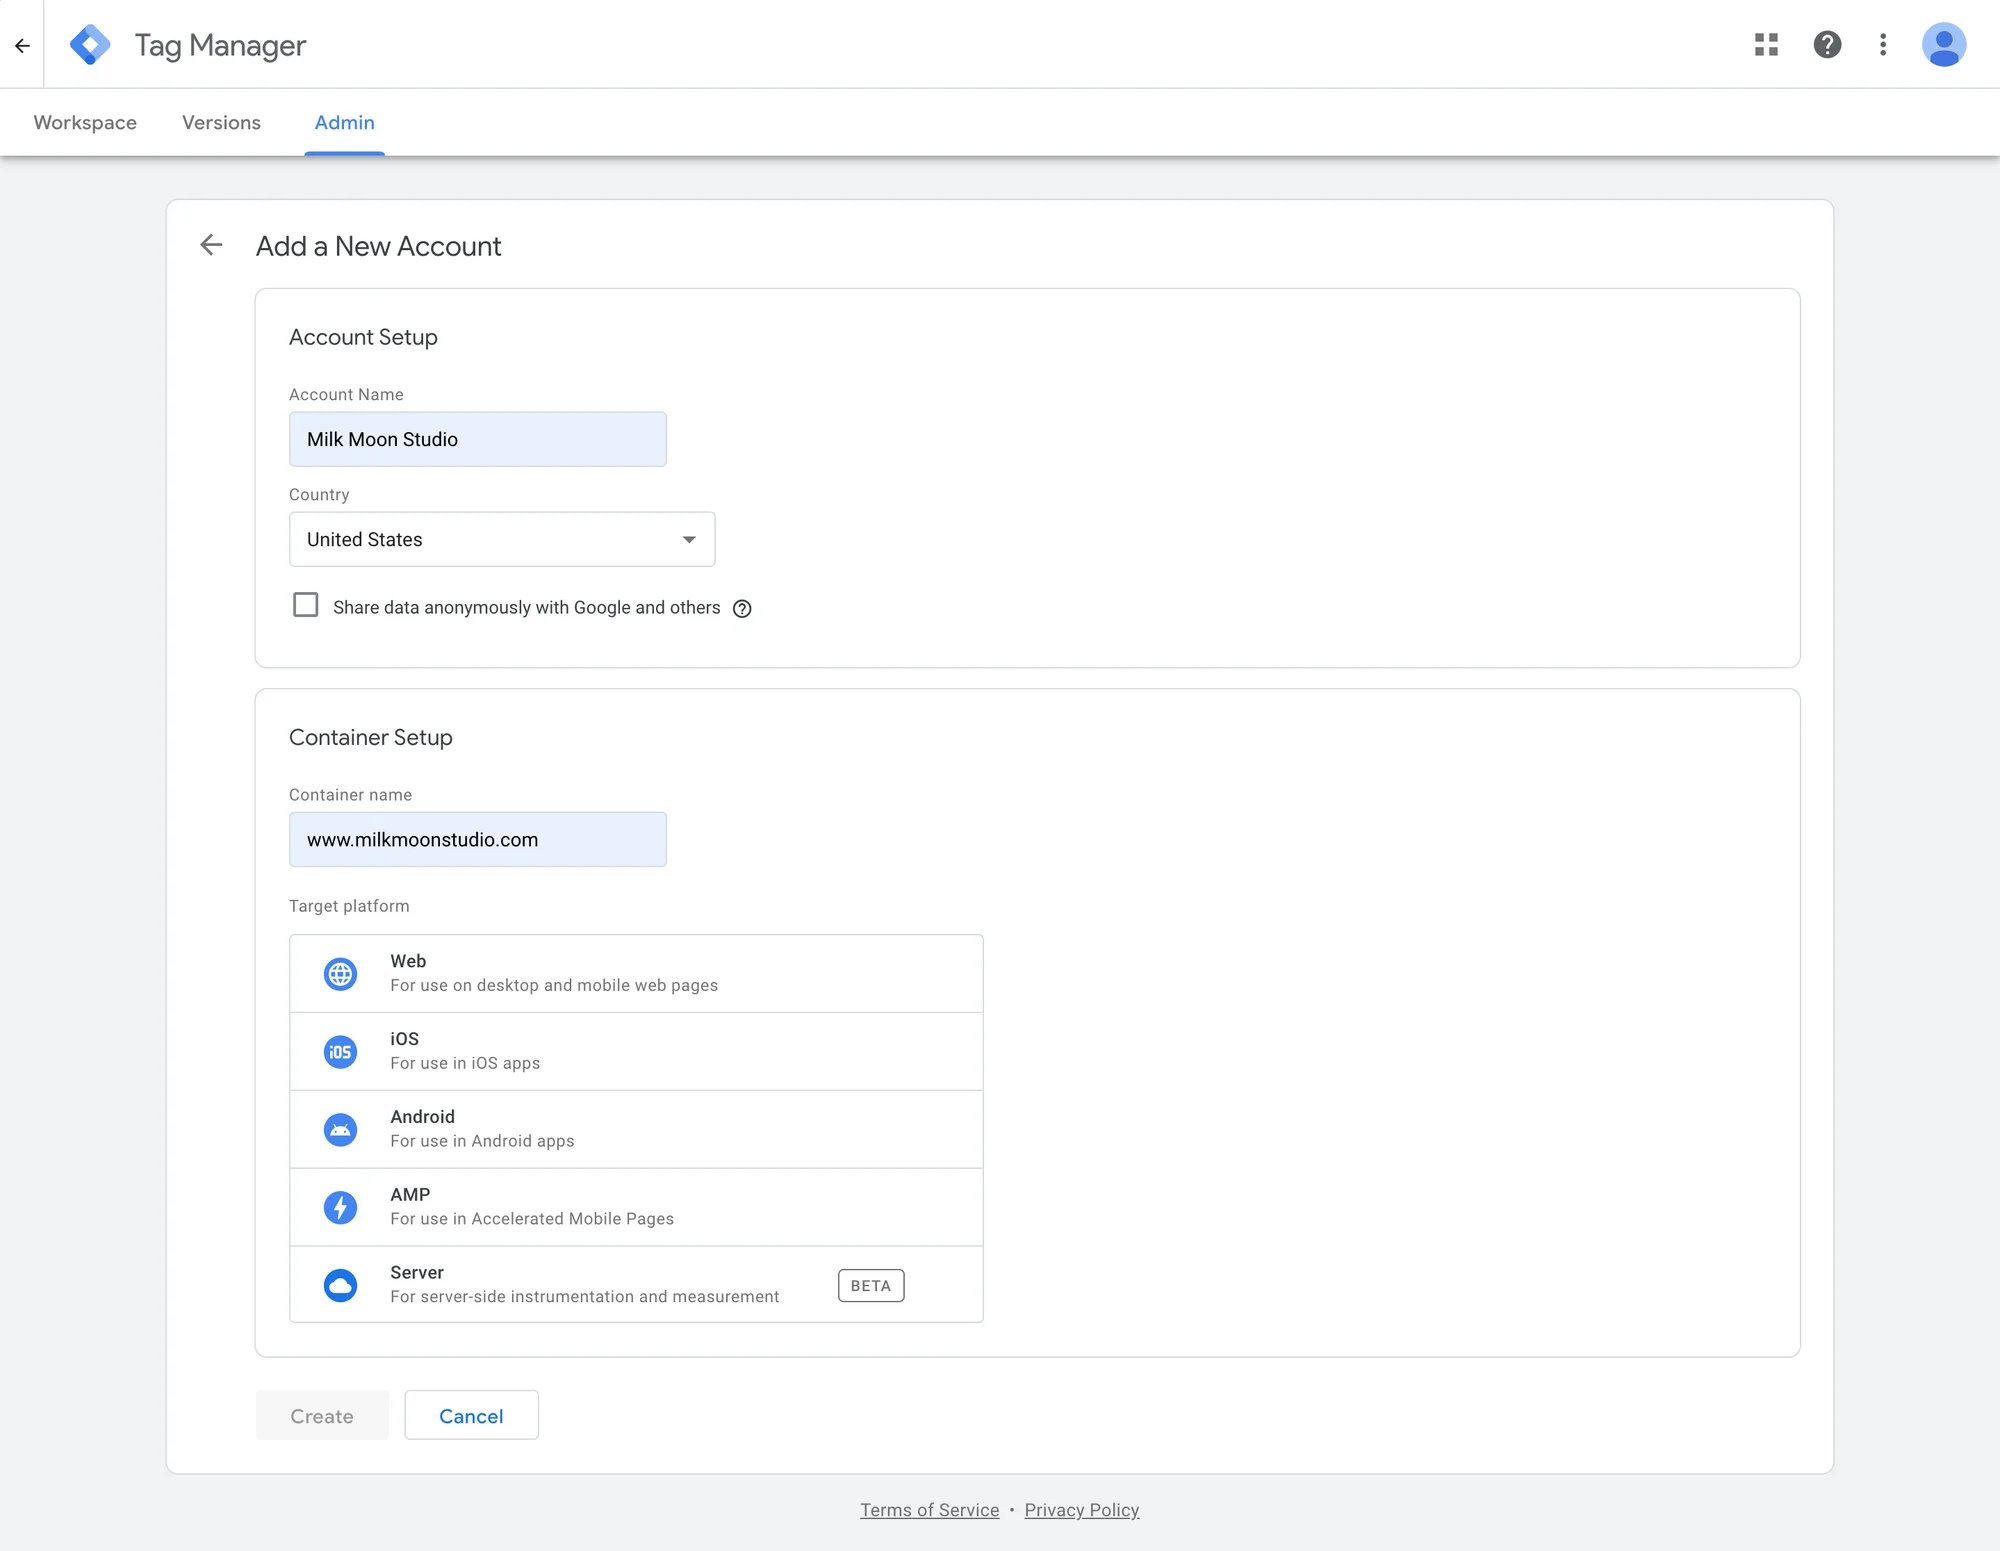The width and height of the screenshot is (2000, 1551).
Task: Expand the United States country selector
Action: pyautogui.click(x=689, y=539)
